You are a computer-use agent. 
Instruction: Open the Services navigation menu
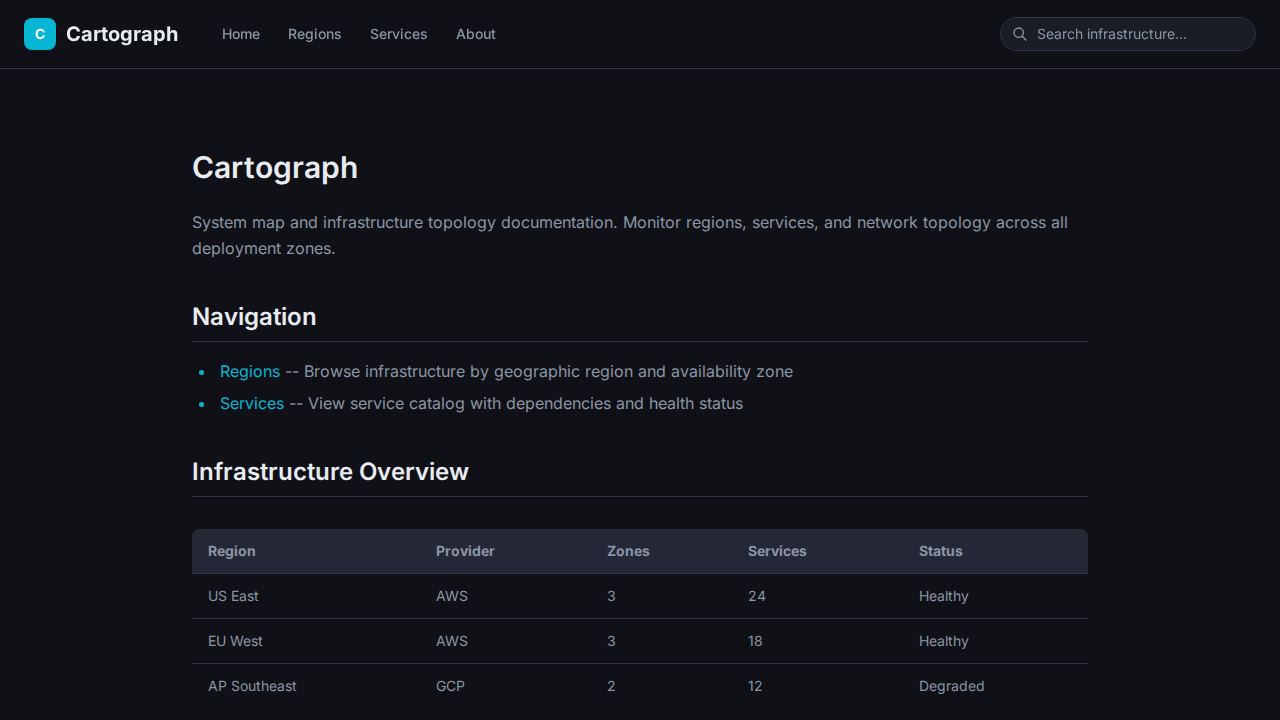[398, 34]
